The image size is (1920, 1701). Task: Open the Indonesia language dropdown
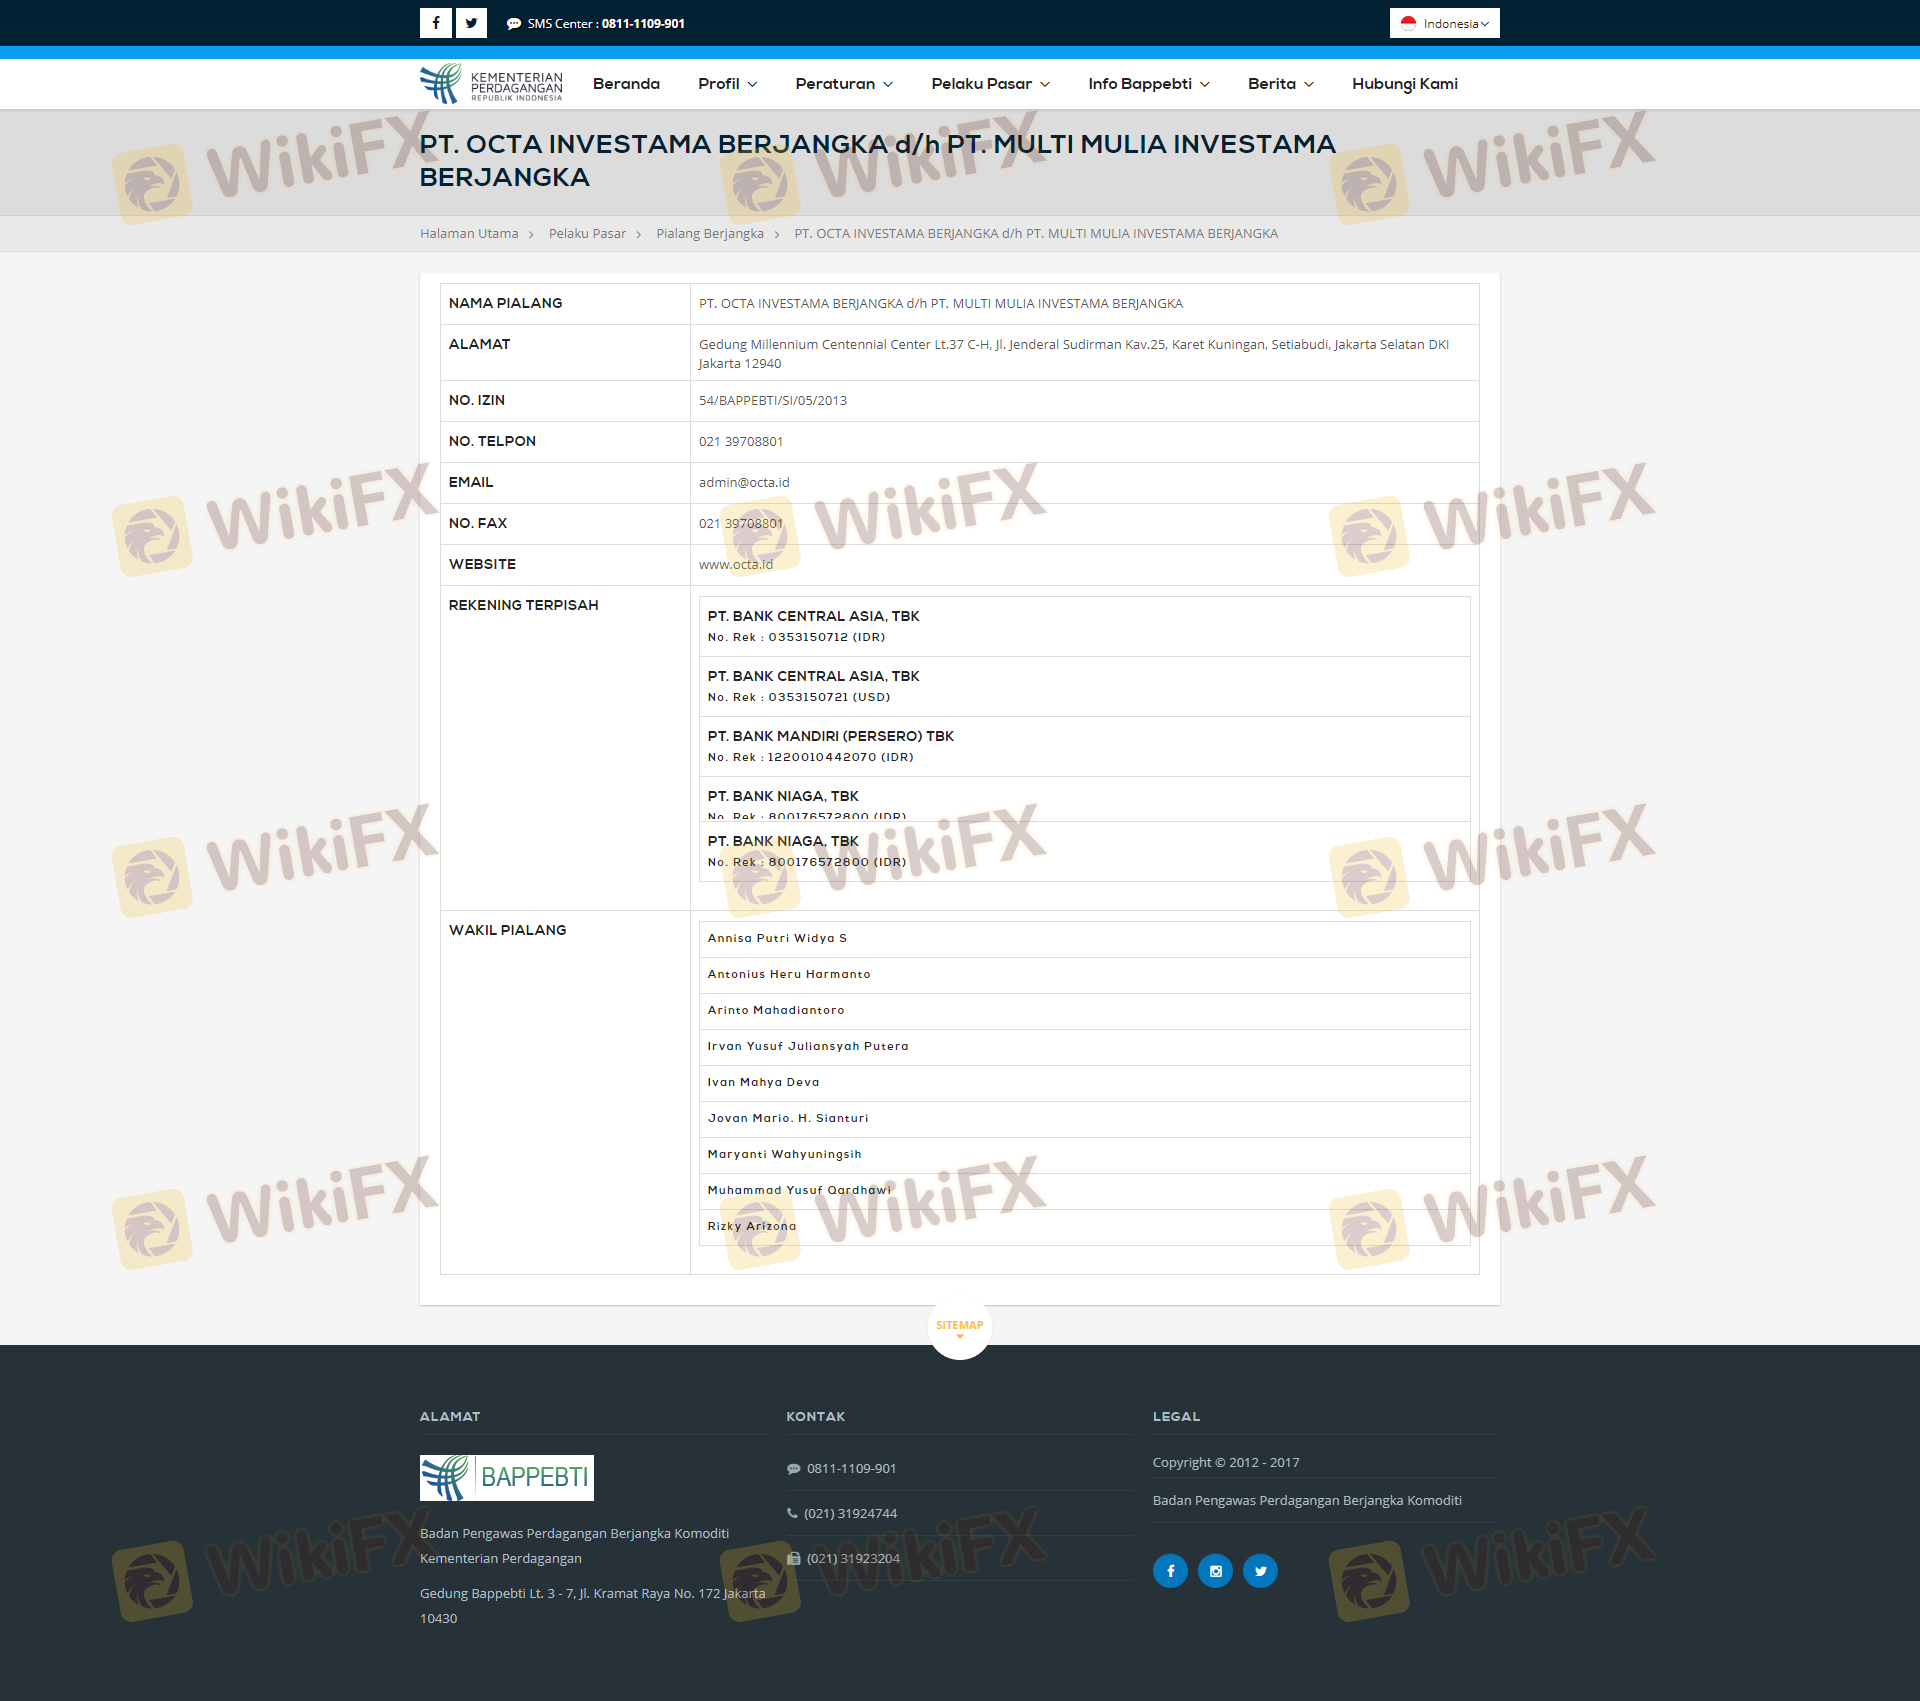click(x=1444, y=23)
